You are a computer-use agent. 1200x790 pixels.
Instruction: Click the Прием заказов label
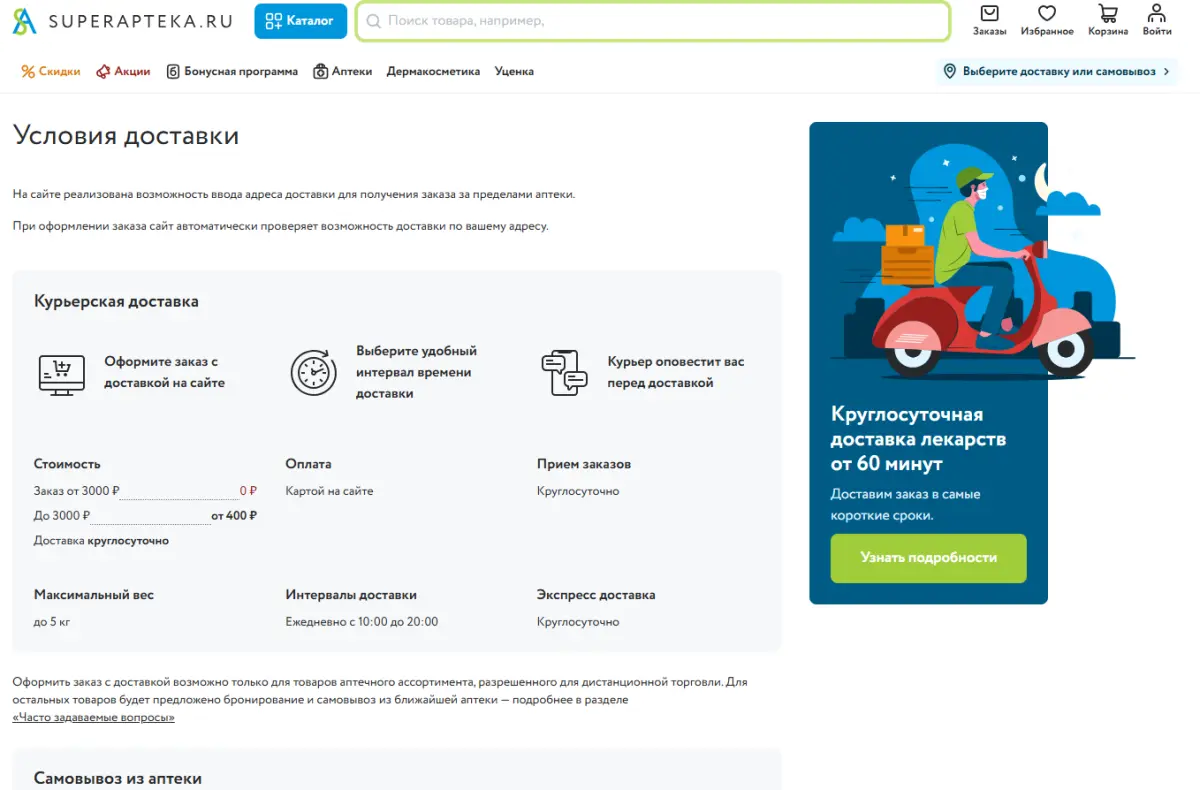(x=584, y=464)
